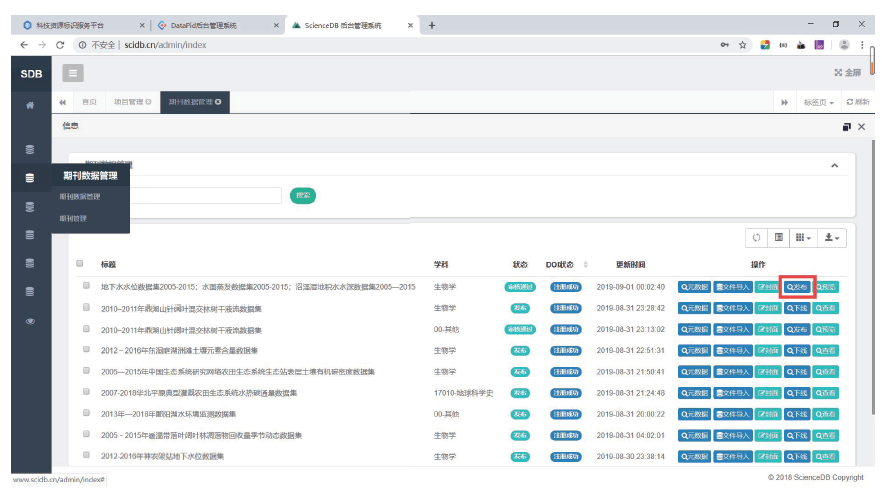Toggle the table card view icon
The height and width of the screenshot is (488, 882).
click(x=778, y=238)
